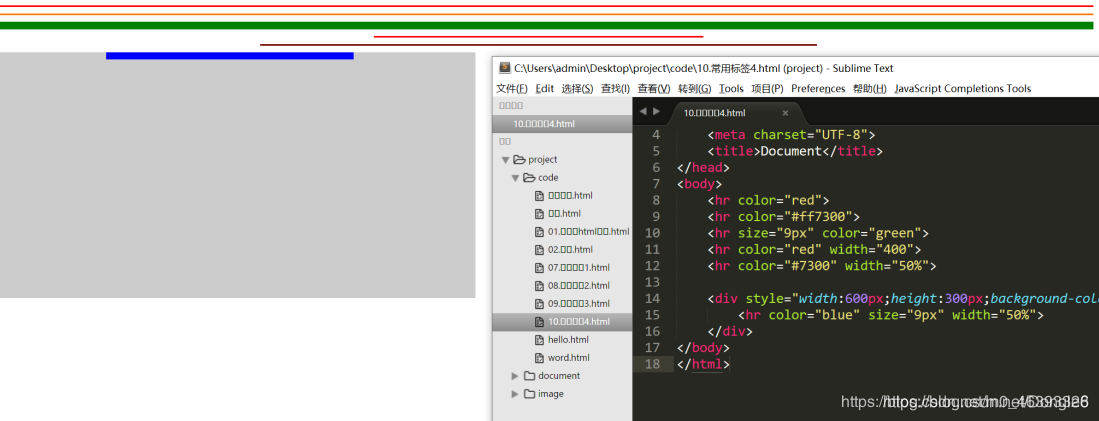Open word.html in the sidebar
Screen dimensions: 1099x421
[568, 358]
